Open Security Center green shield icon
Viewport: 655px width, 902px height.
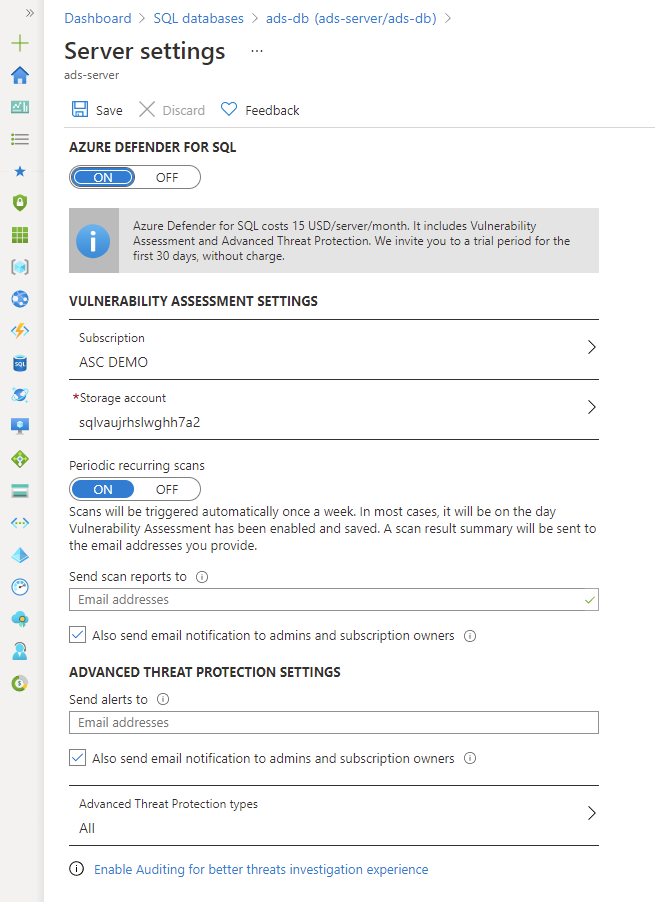point(20,202)
